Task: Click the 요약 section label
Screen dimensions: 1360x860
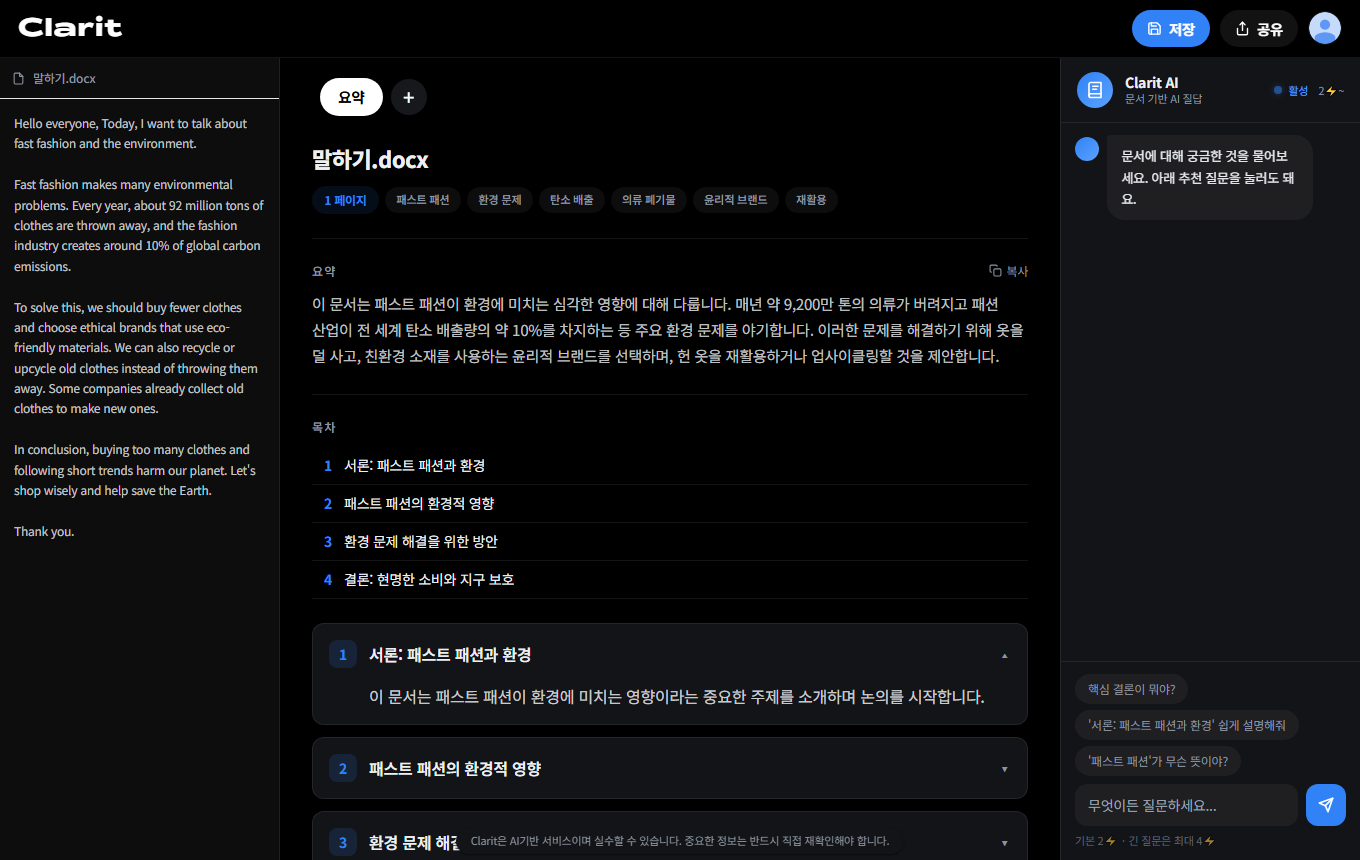Action: click(x=324, y=271)
